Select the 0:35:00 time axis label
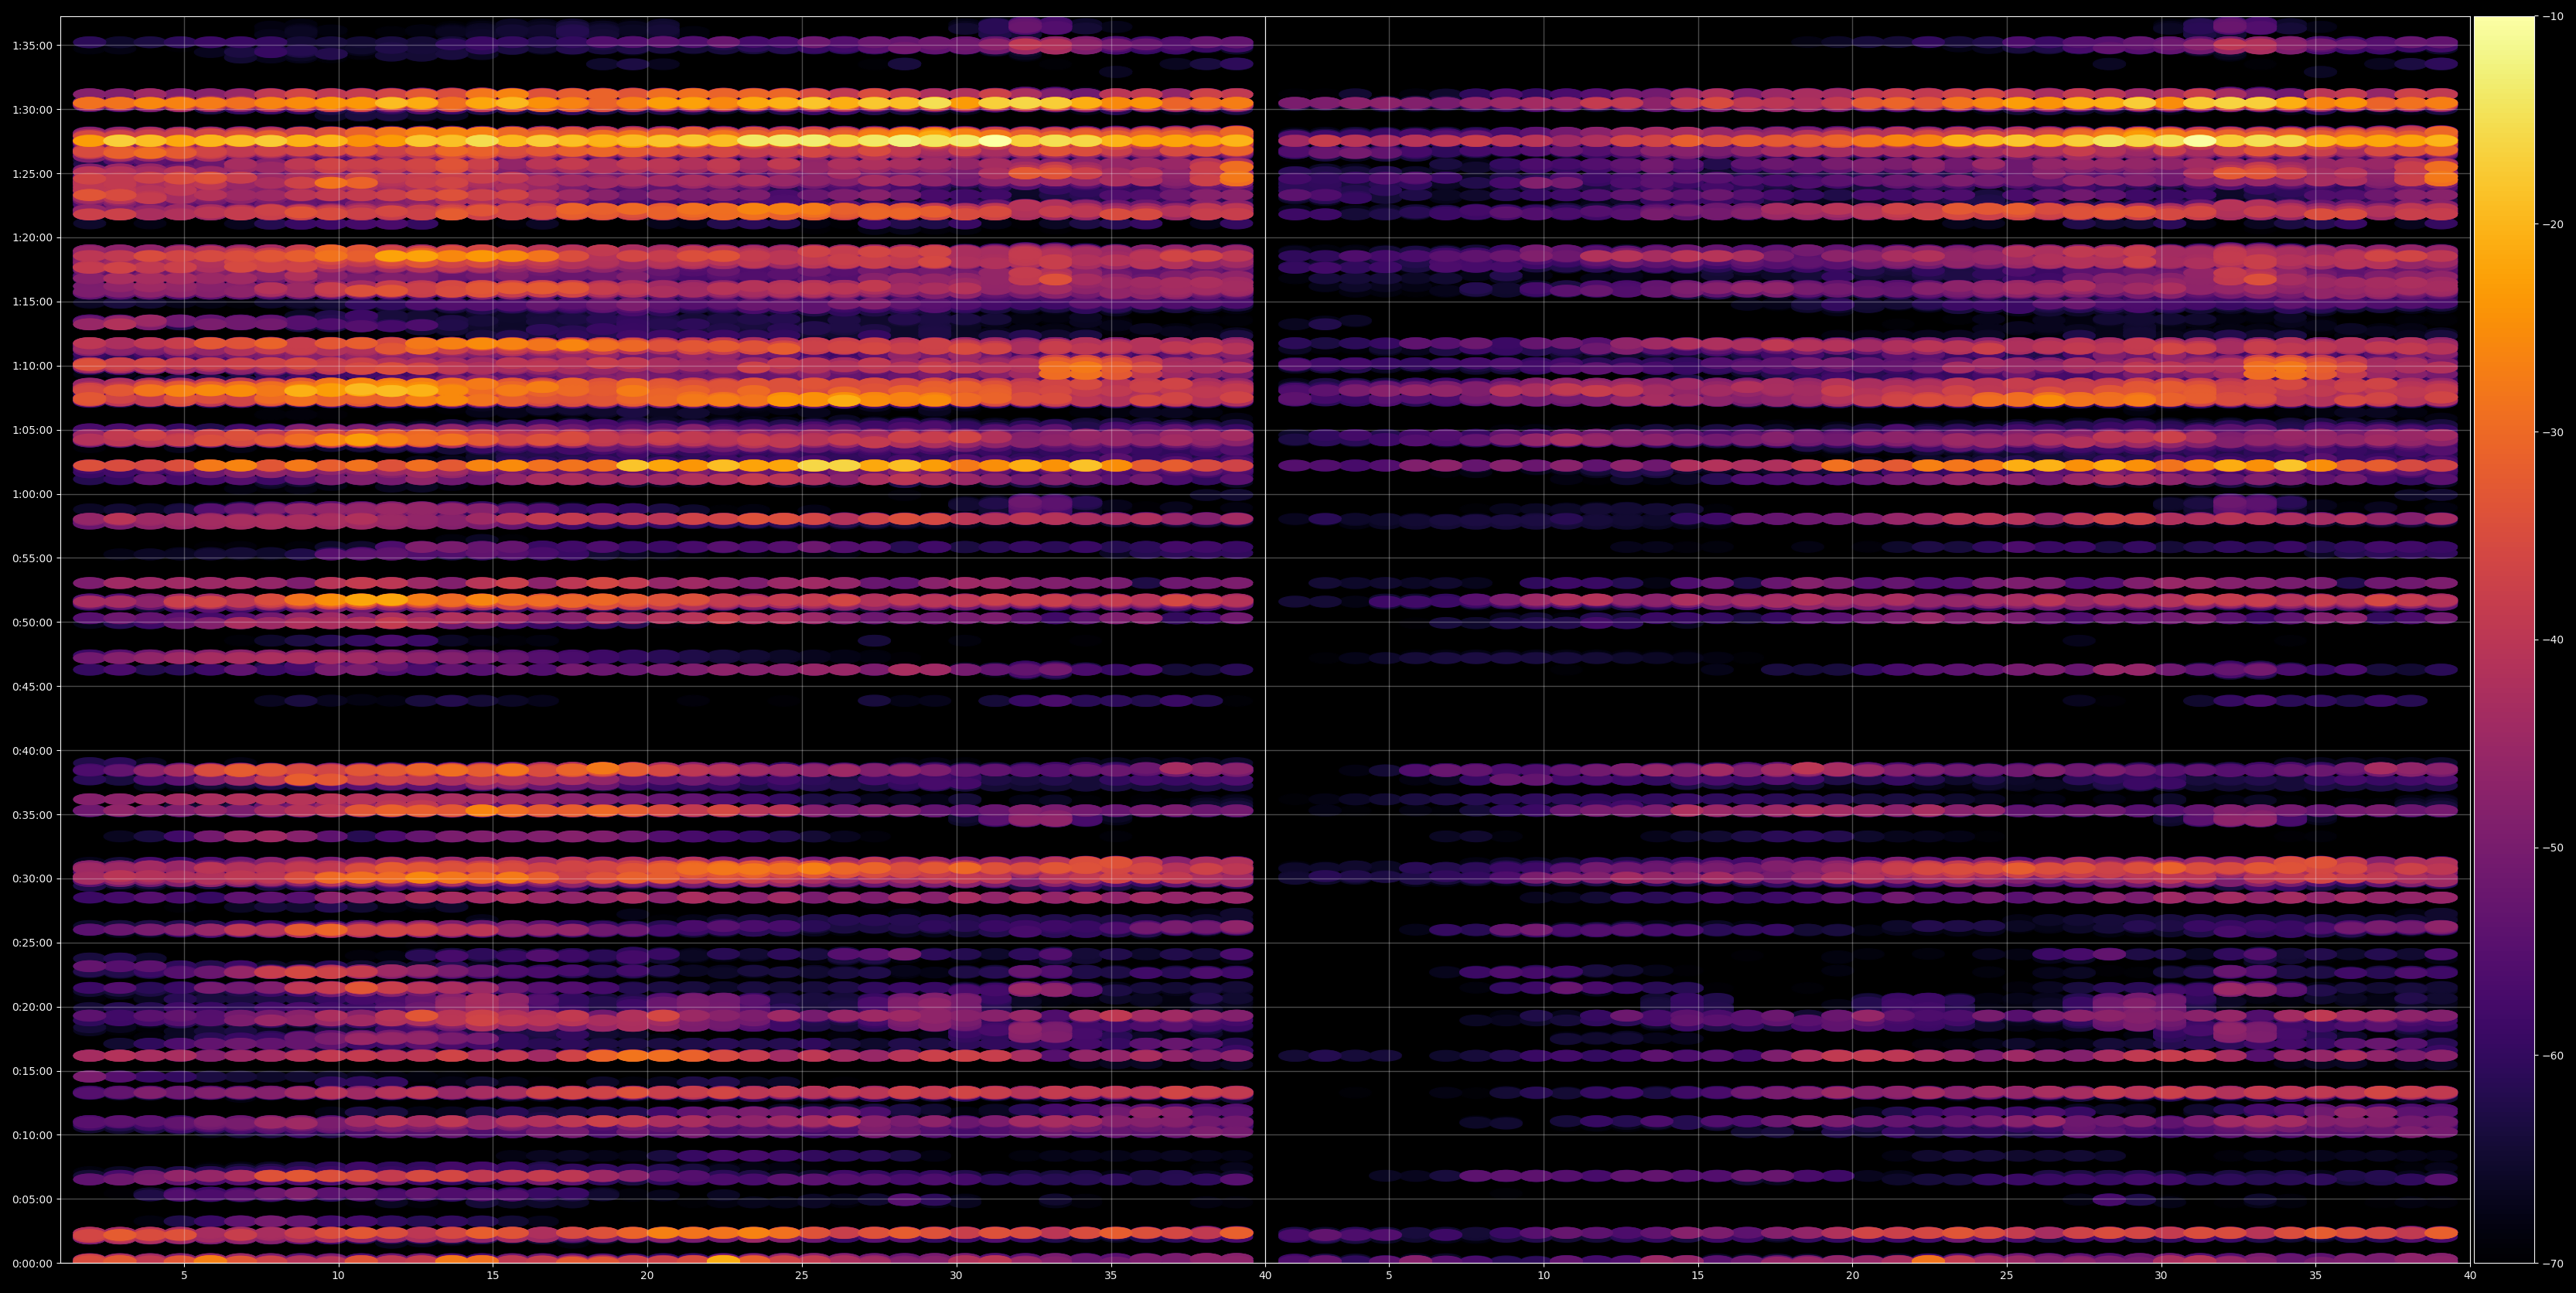 click(x=32, y=815)
